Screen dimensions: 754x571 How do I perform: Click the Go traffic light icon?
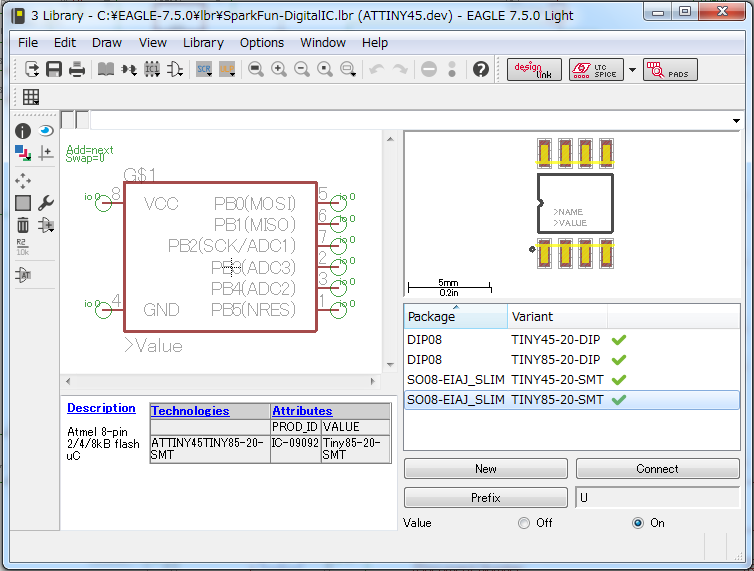(452, 69)
